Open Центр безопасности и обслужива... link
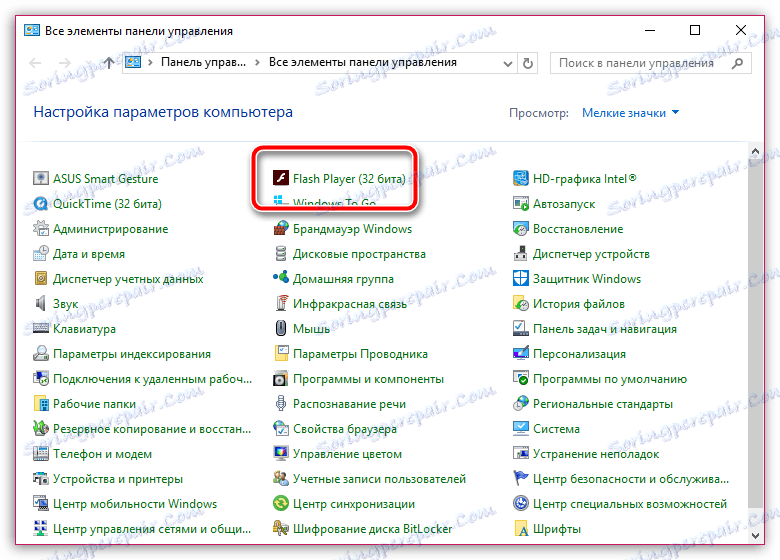The width and height of the screenshot is (780, 560). point(630,478)
